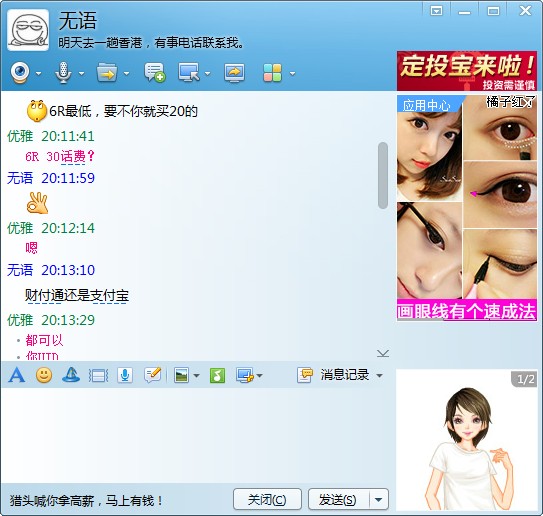Click the chat history scrollbar thumb

383,175
